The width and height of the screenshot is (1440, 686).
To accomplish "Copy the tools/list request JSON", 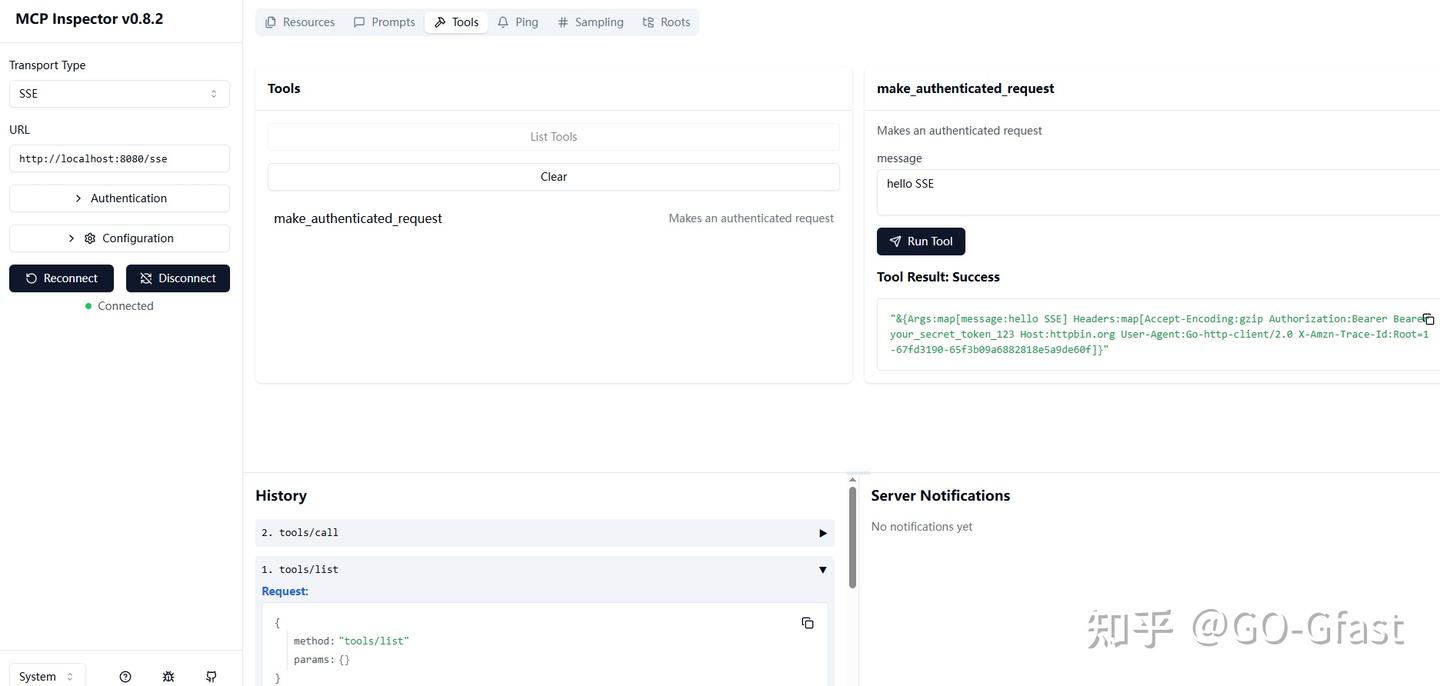I will point(807,623).
